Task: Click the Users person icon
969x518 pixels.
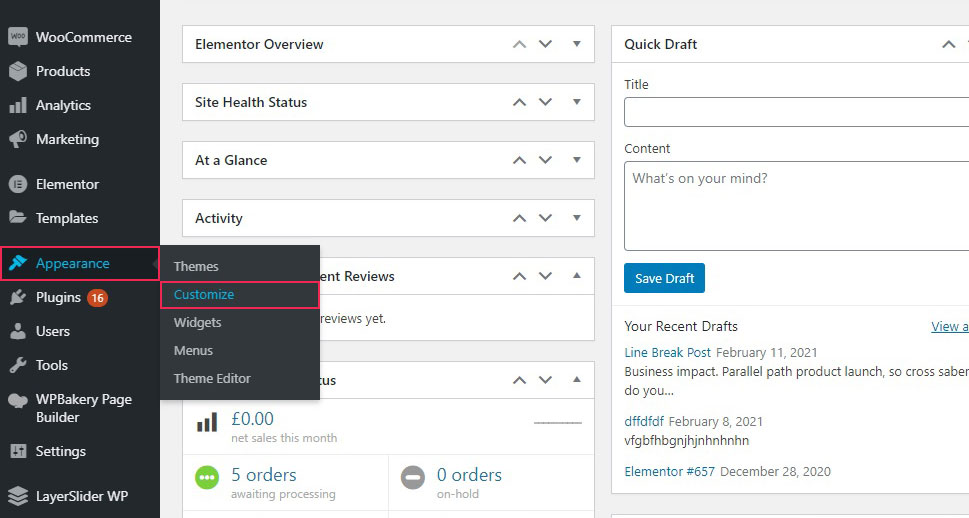Action: pyautogui.click(x=18, y=331)
